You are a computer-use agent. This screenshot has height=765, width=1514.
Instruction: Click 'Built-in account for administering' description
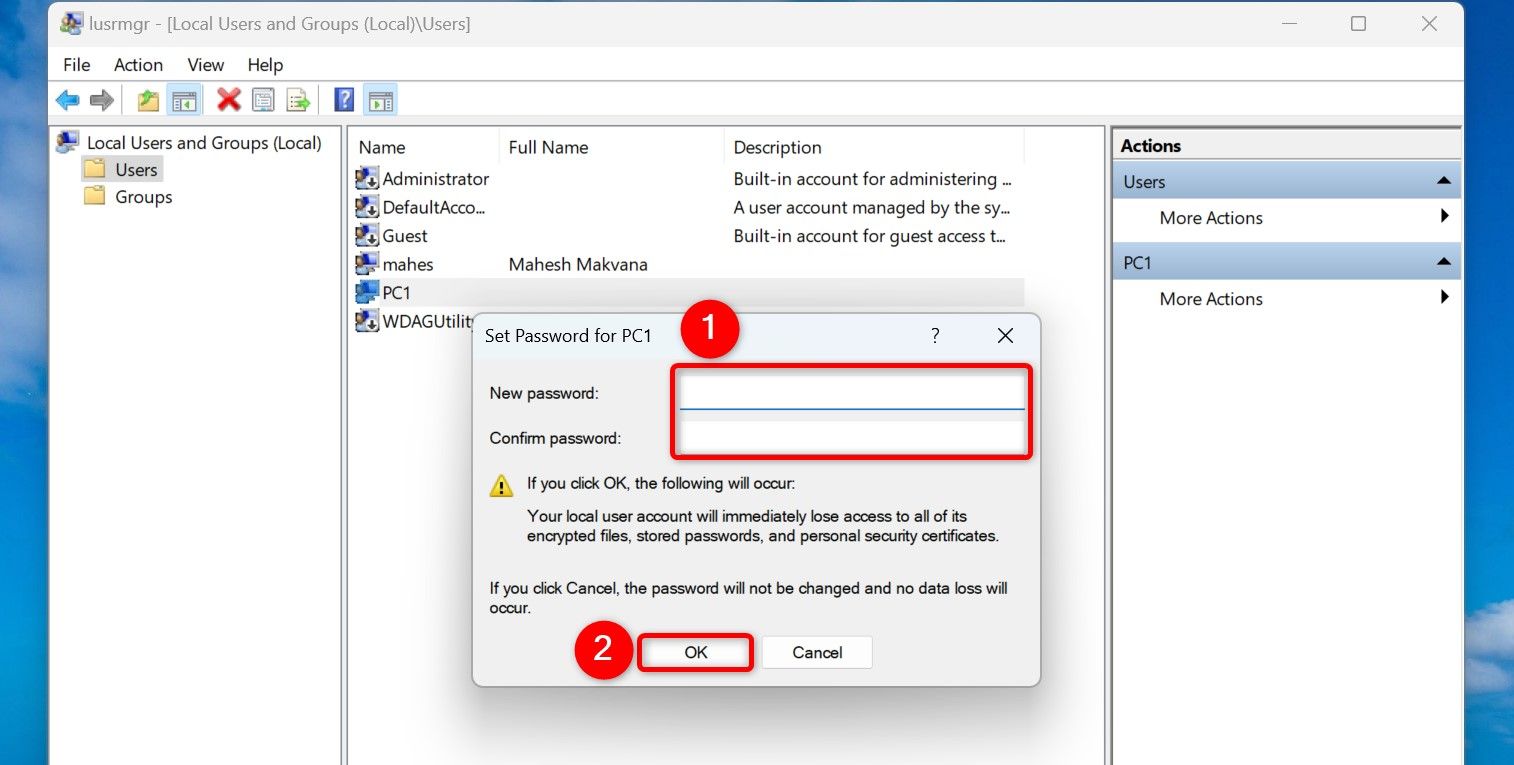[872, 179]
